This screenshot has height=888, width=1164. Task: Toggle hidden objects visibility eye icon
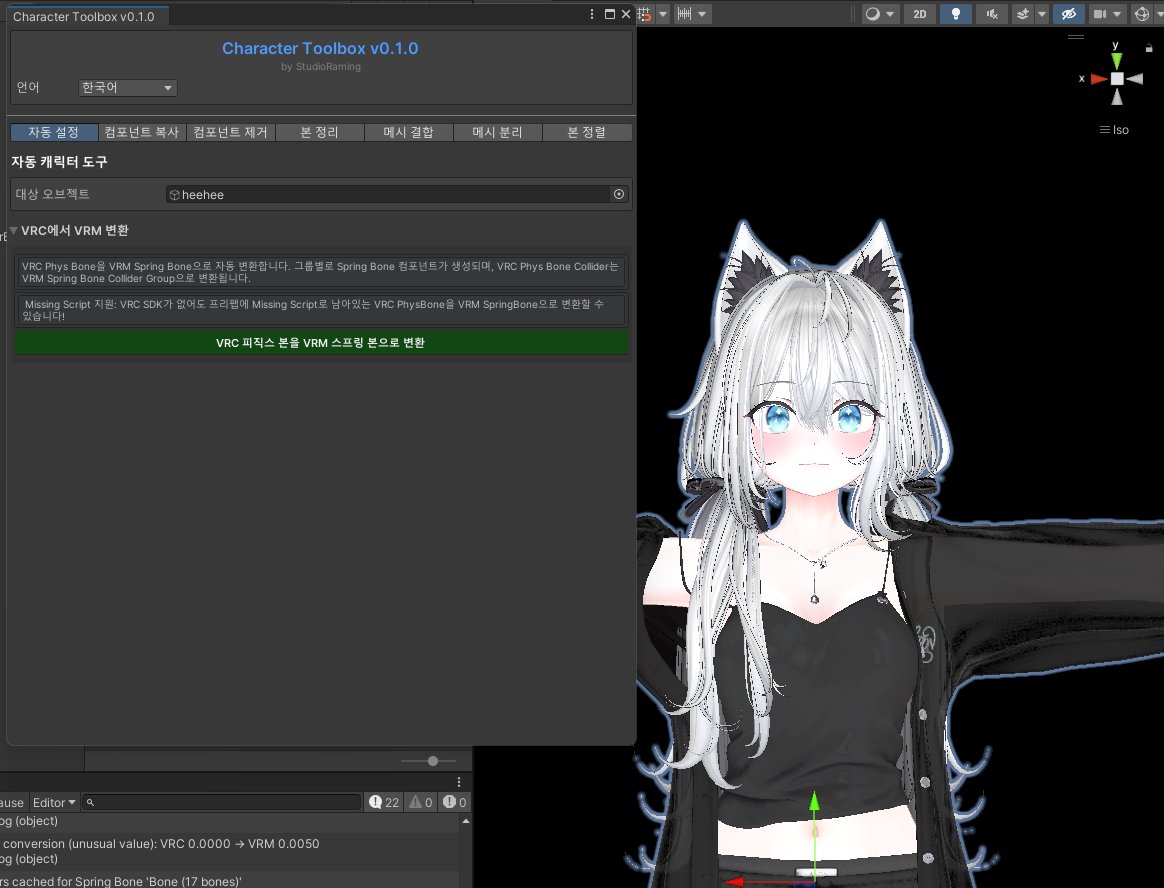pos(1068,13)
